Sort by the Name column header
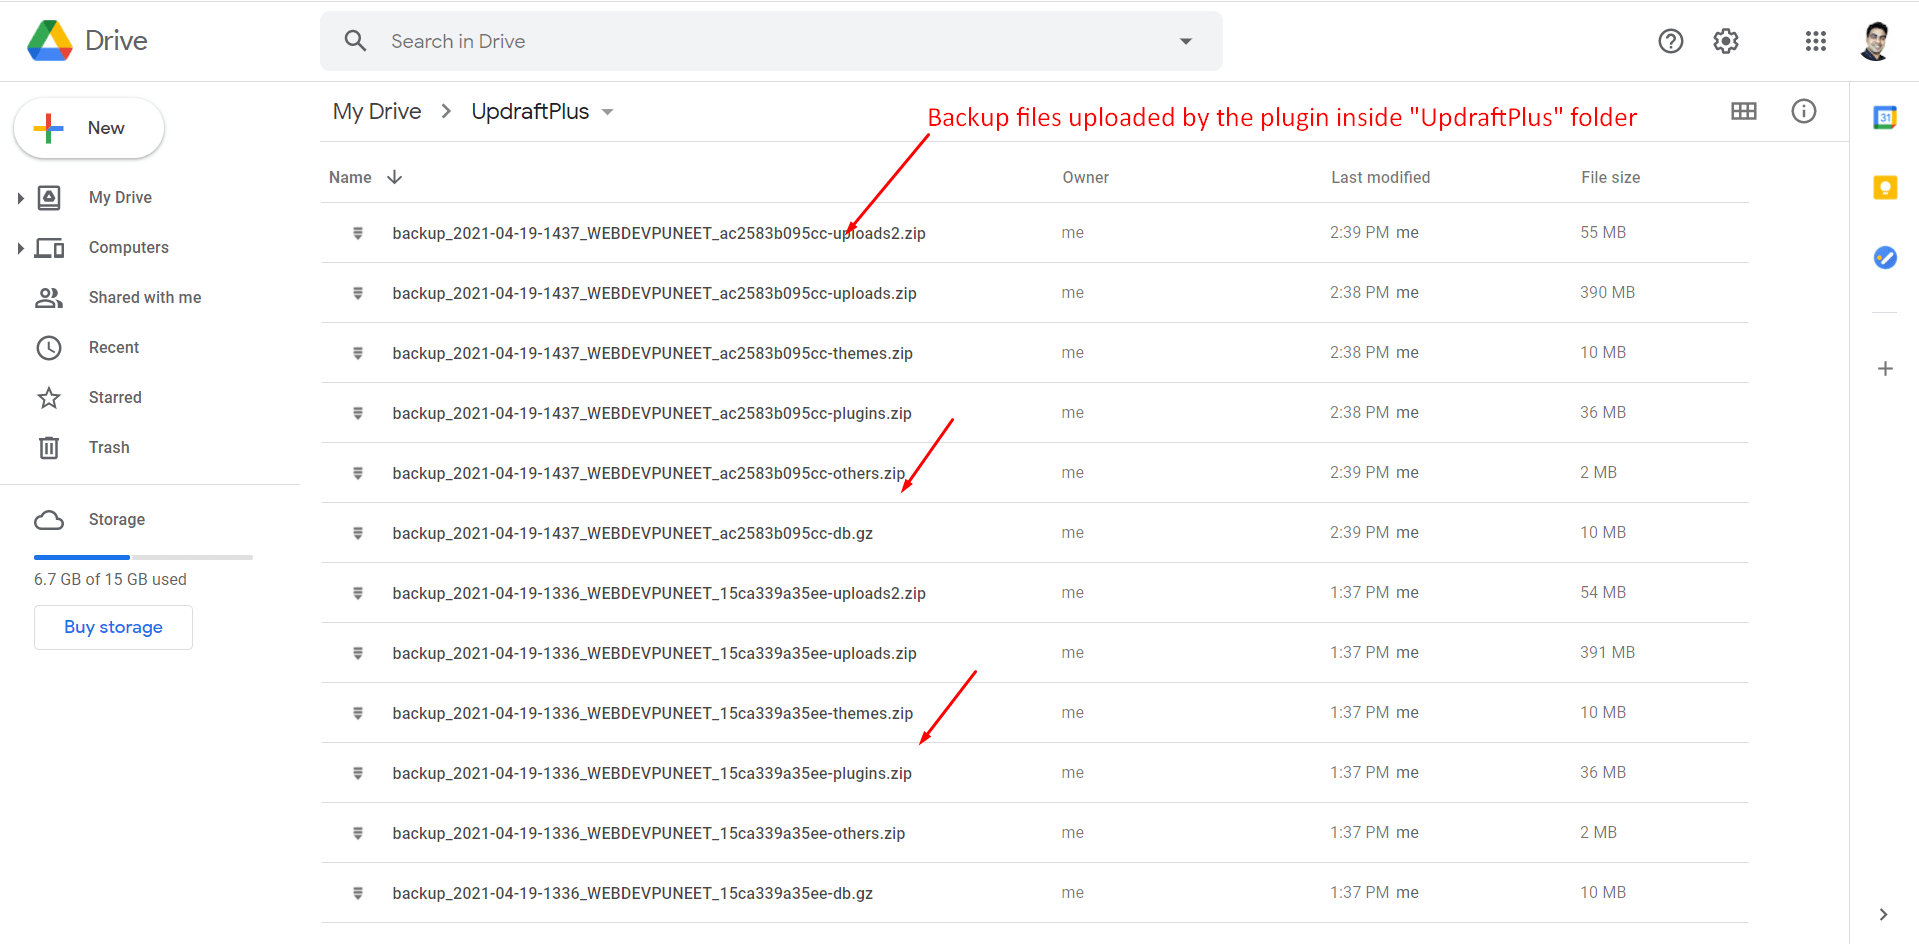This screenshot has height=944, width=1919. [x=350, y=177]
